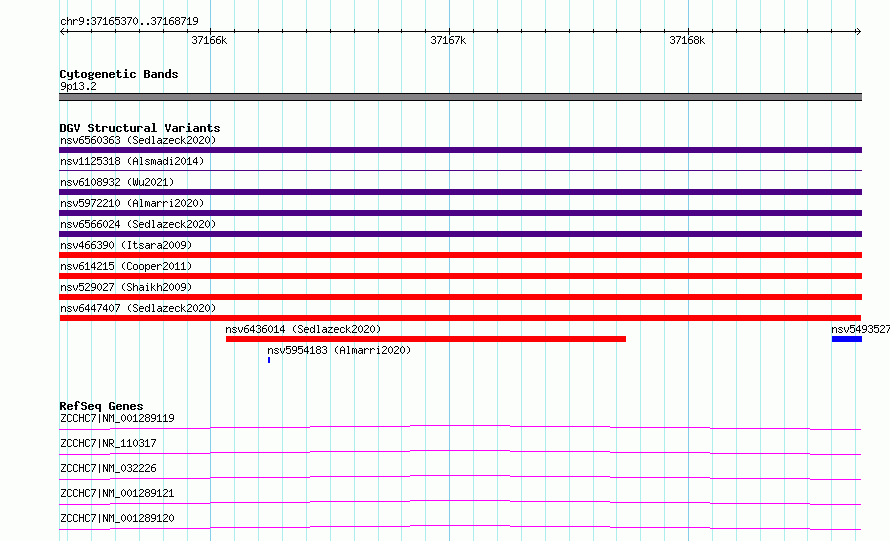Click the red bar for nsv466390
890x541 pixels.
460,255
